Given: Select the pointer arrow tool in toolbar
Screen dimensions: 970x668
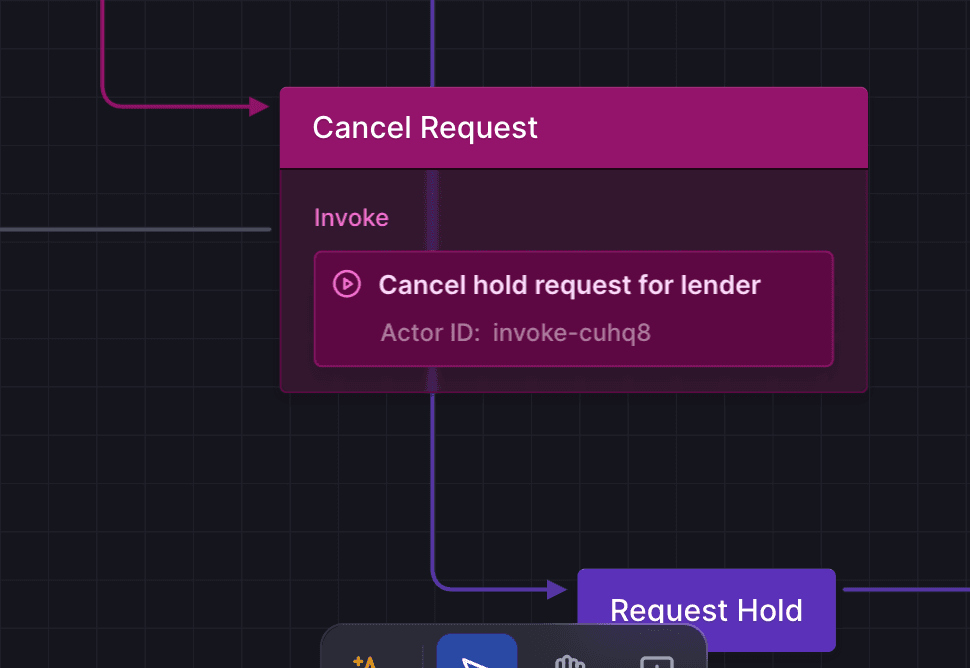Looking at the screenshot, I should point(476,654).
